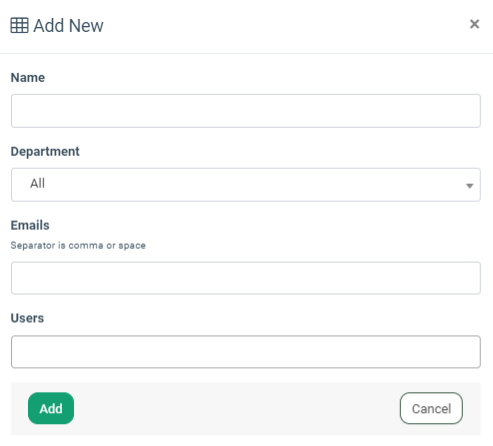Screen dimensions: 493x446
Task: Click the Department field label
Action: click(45, 151)
